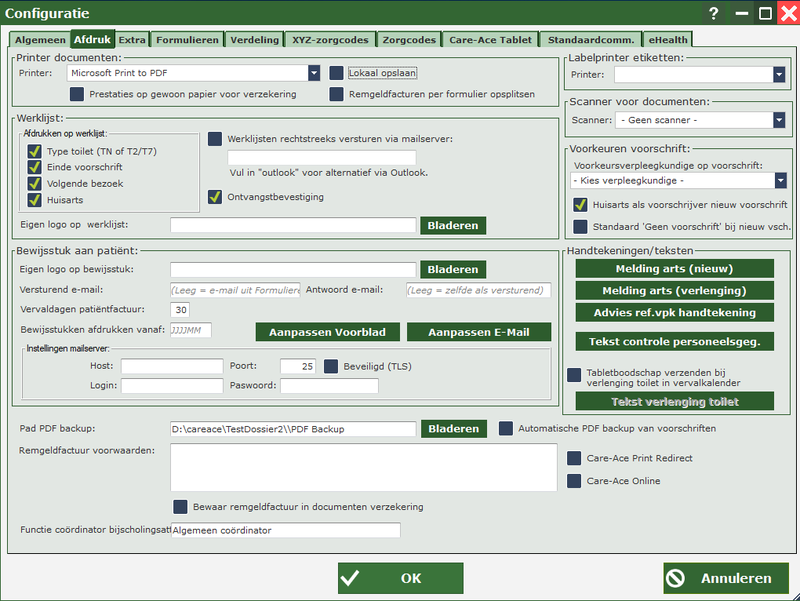Toggle Huisarts als voorschrijver nieuw voorschrift

pos(580,205)
